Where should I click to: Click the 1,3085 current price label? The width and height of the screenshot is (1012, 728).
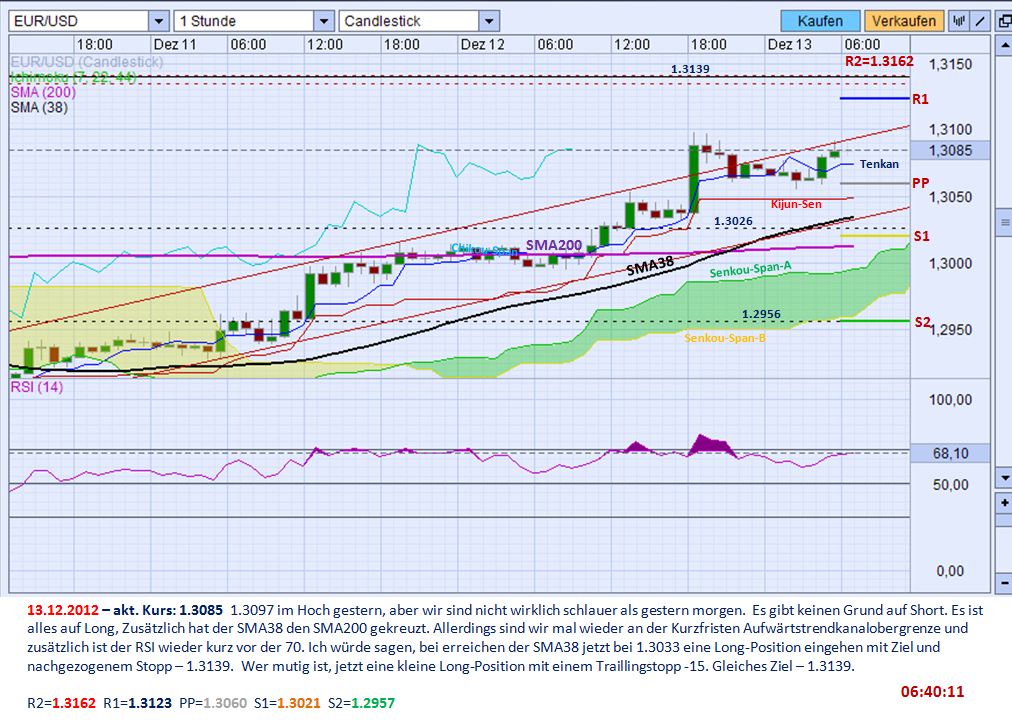(x=950, y=150)
